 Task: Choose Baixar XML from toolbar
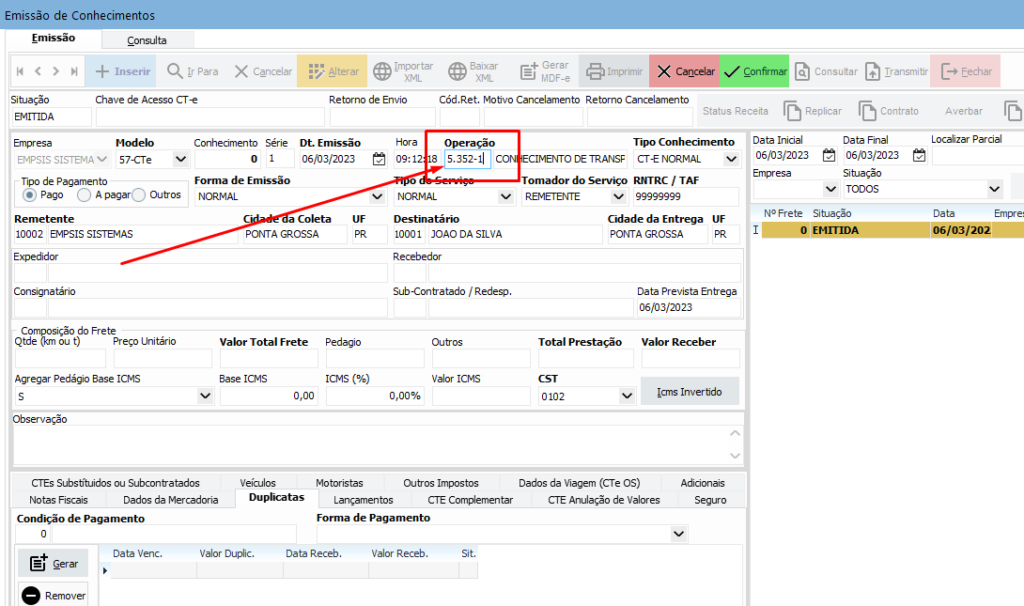click(473, 71)
